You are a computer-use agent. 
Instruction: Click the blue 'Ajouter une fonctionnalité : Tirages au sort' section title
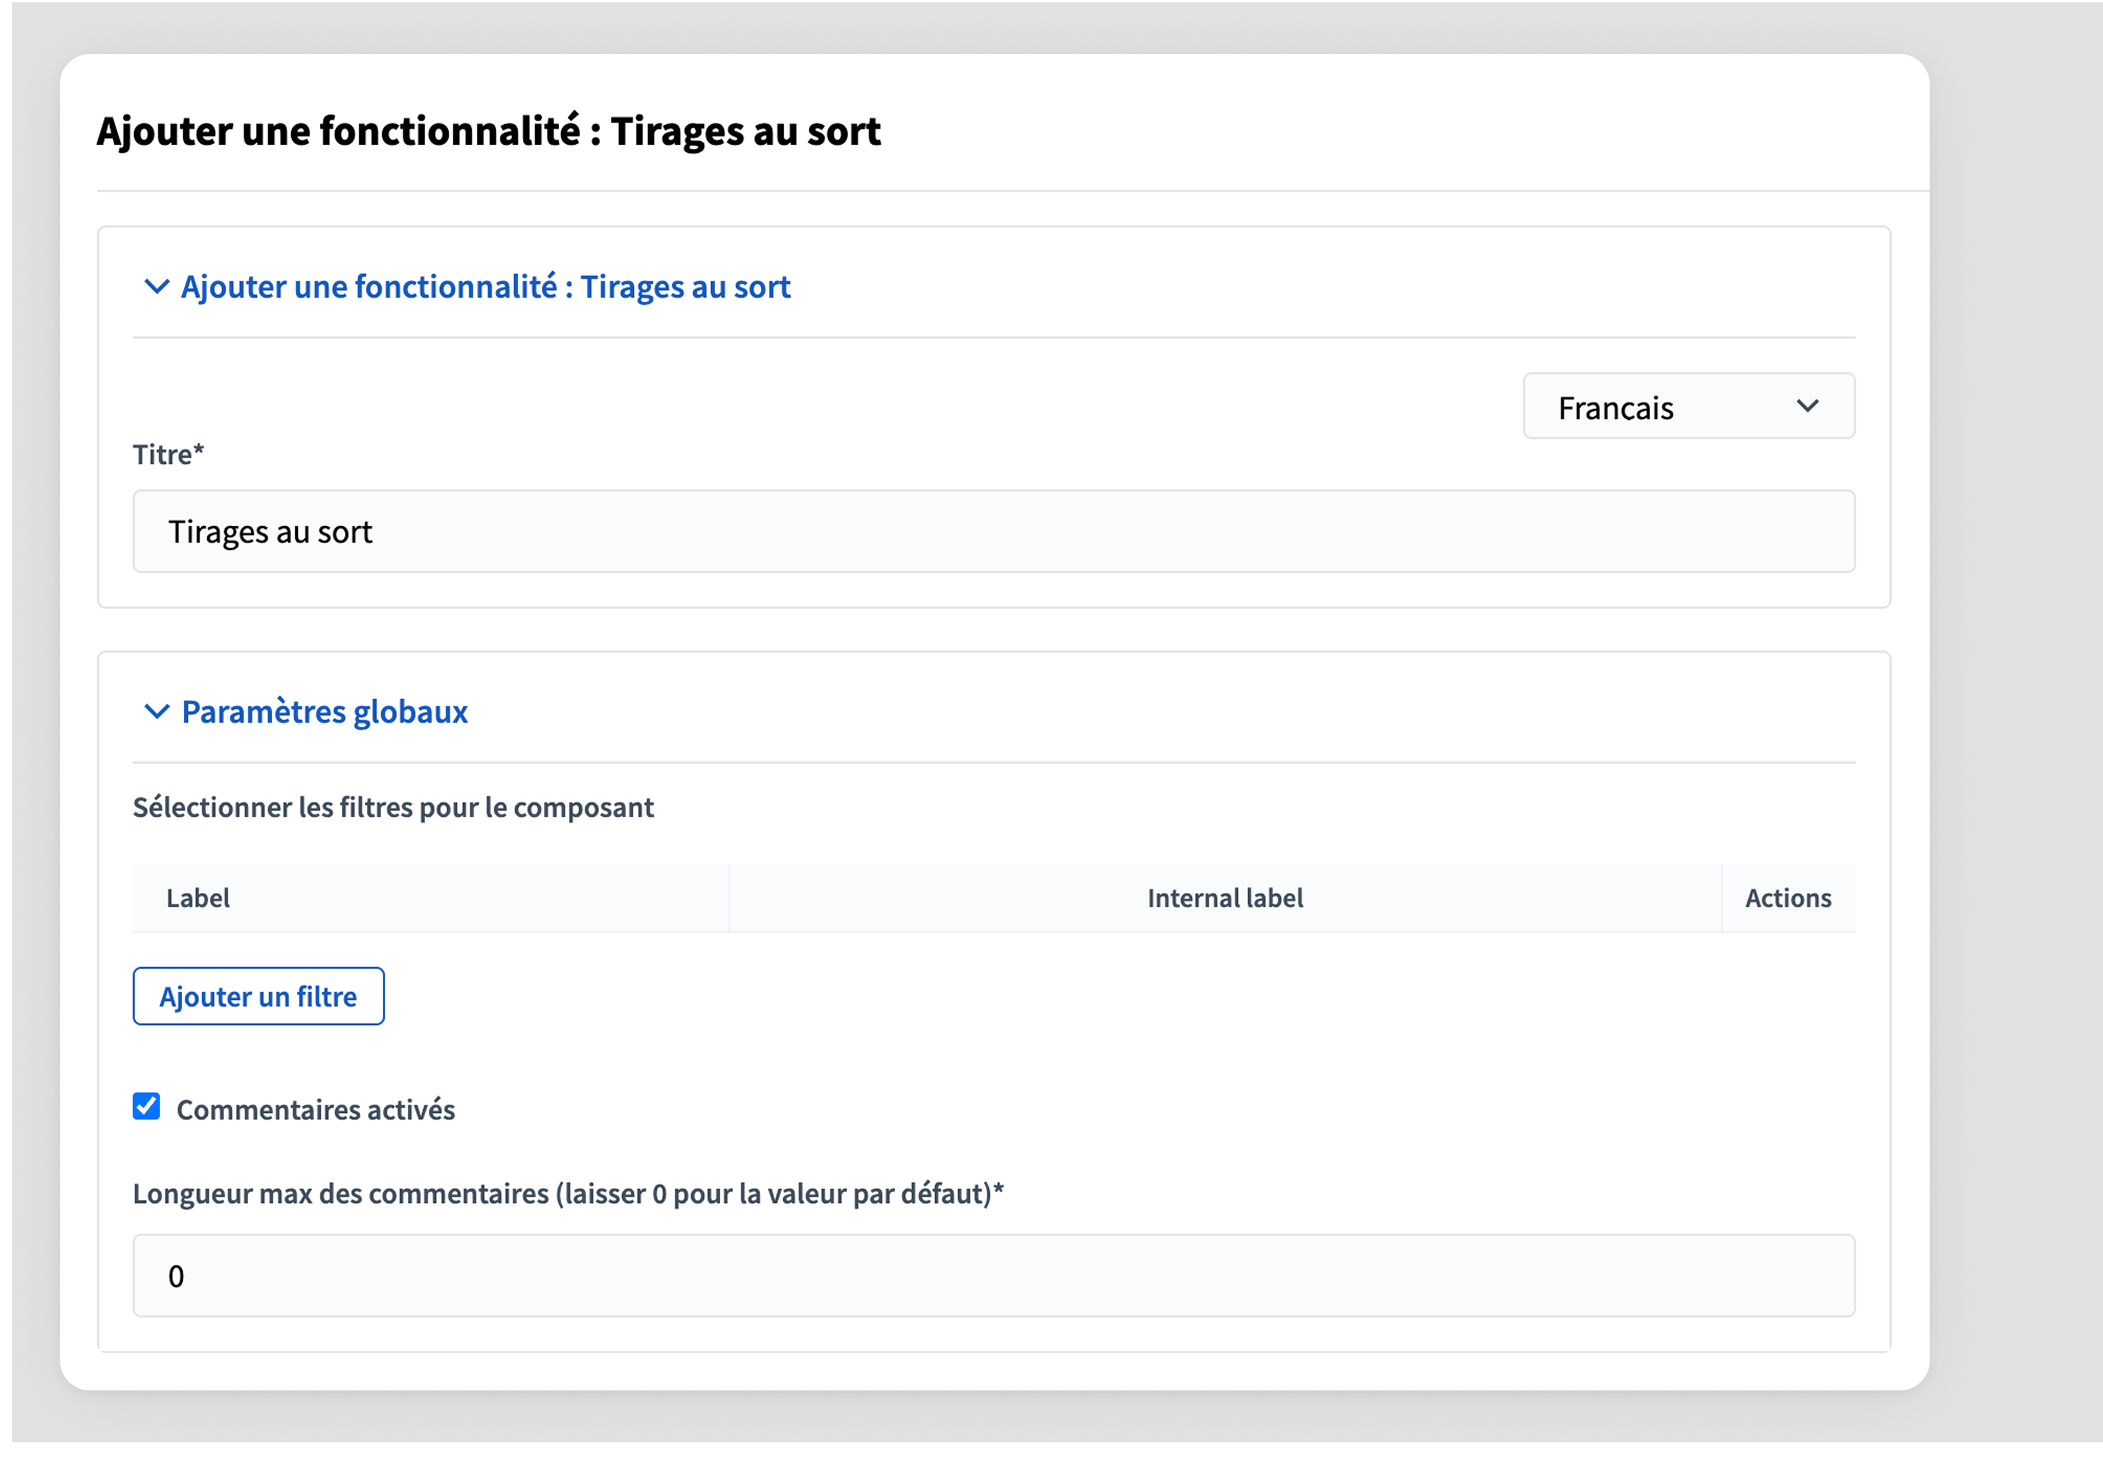(x=486, y=287)
